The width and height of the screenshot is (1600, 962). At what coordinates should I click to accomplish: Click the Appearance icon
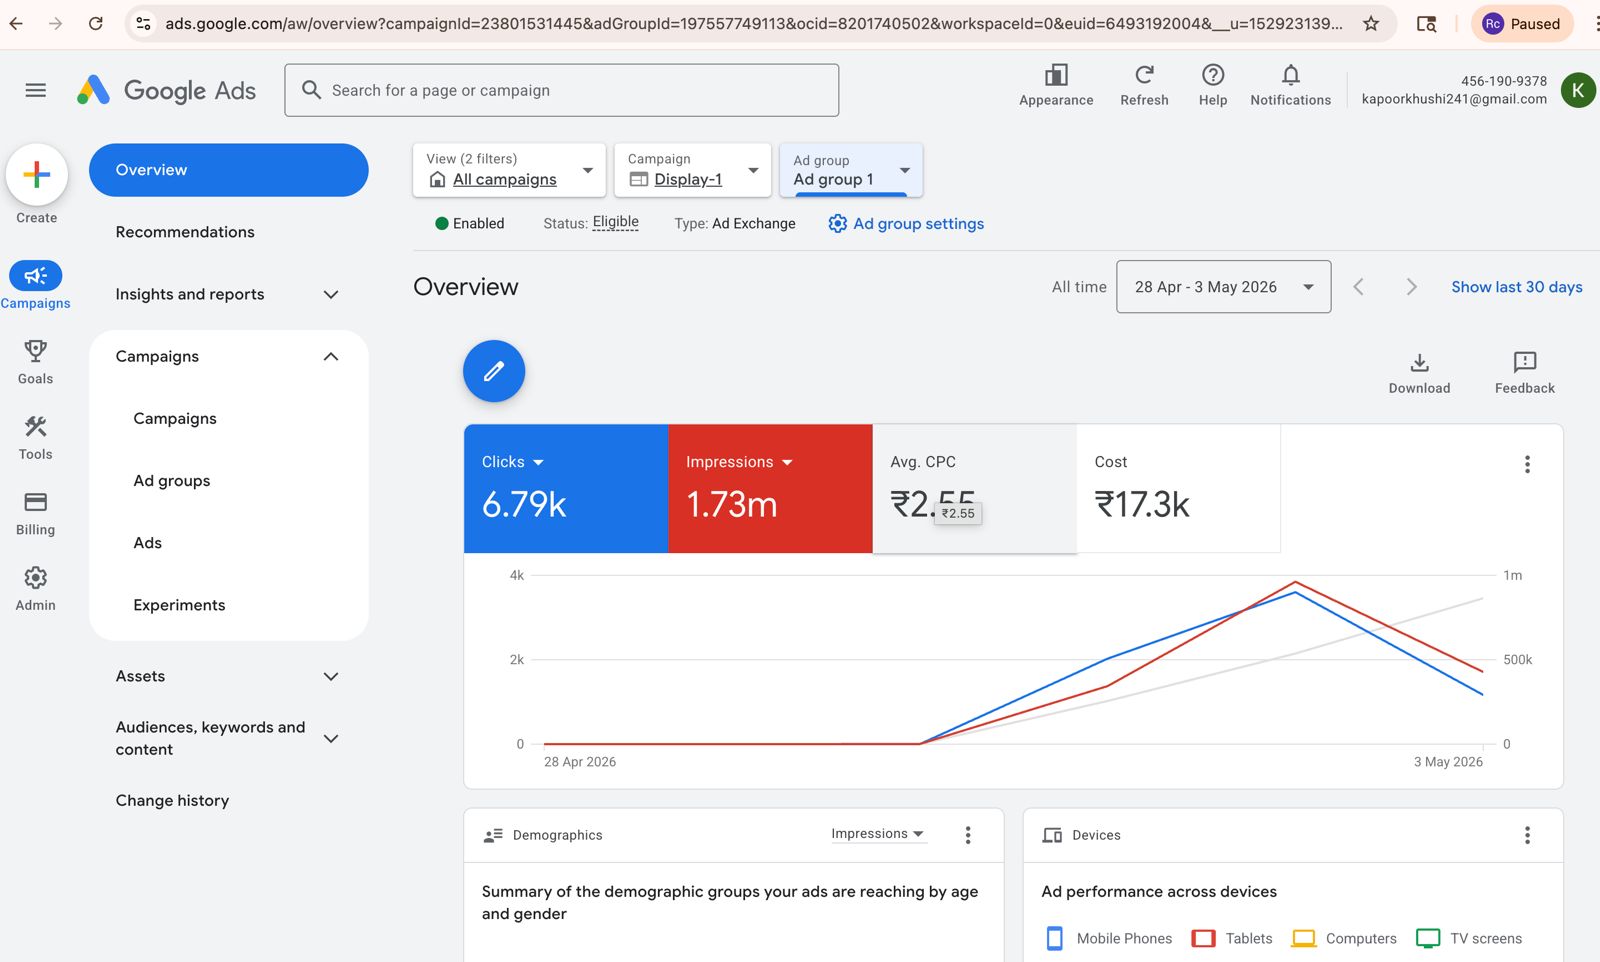click(x=1056, y=75)
